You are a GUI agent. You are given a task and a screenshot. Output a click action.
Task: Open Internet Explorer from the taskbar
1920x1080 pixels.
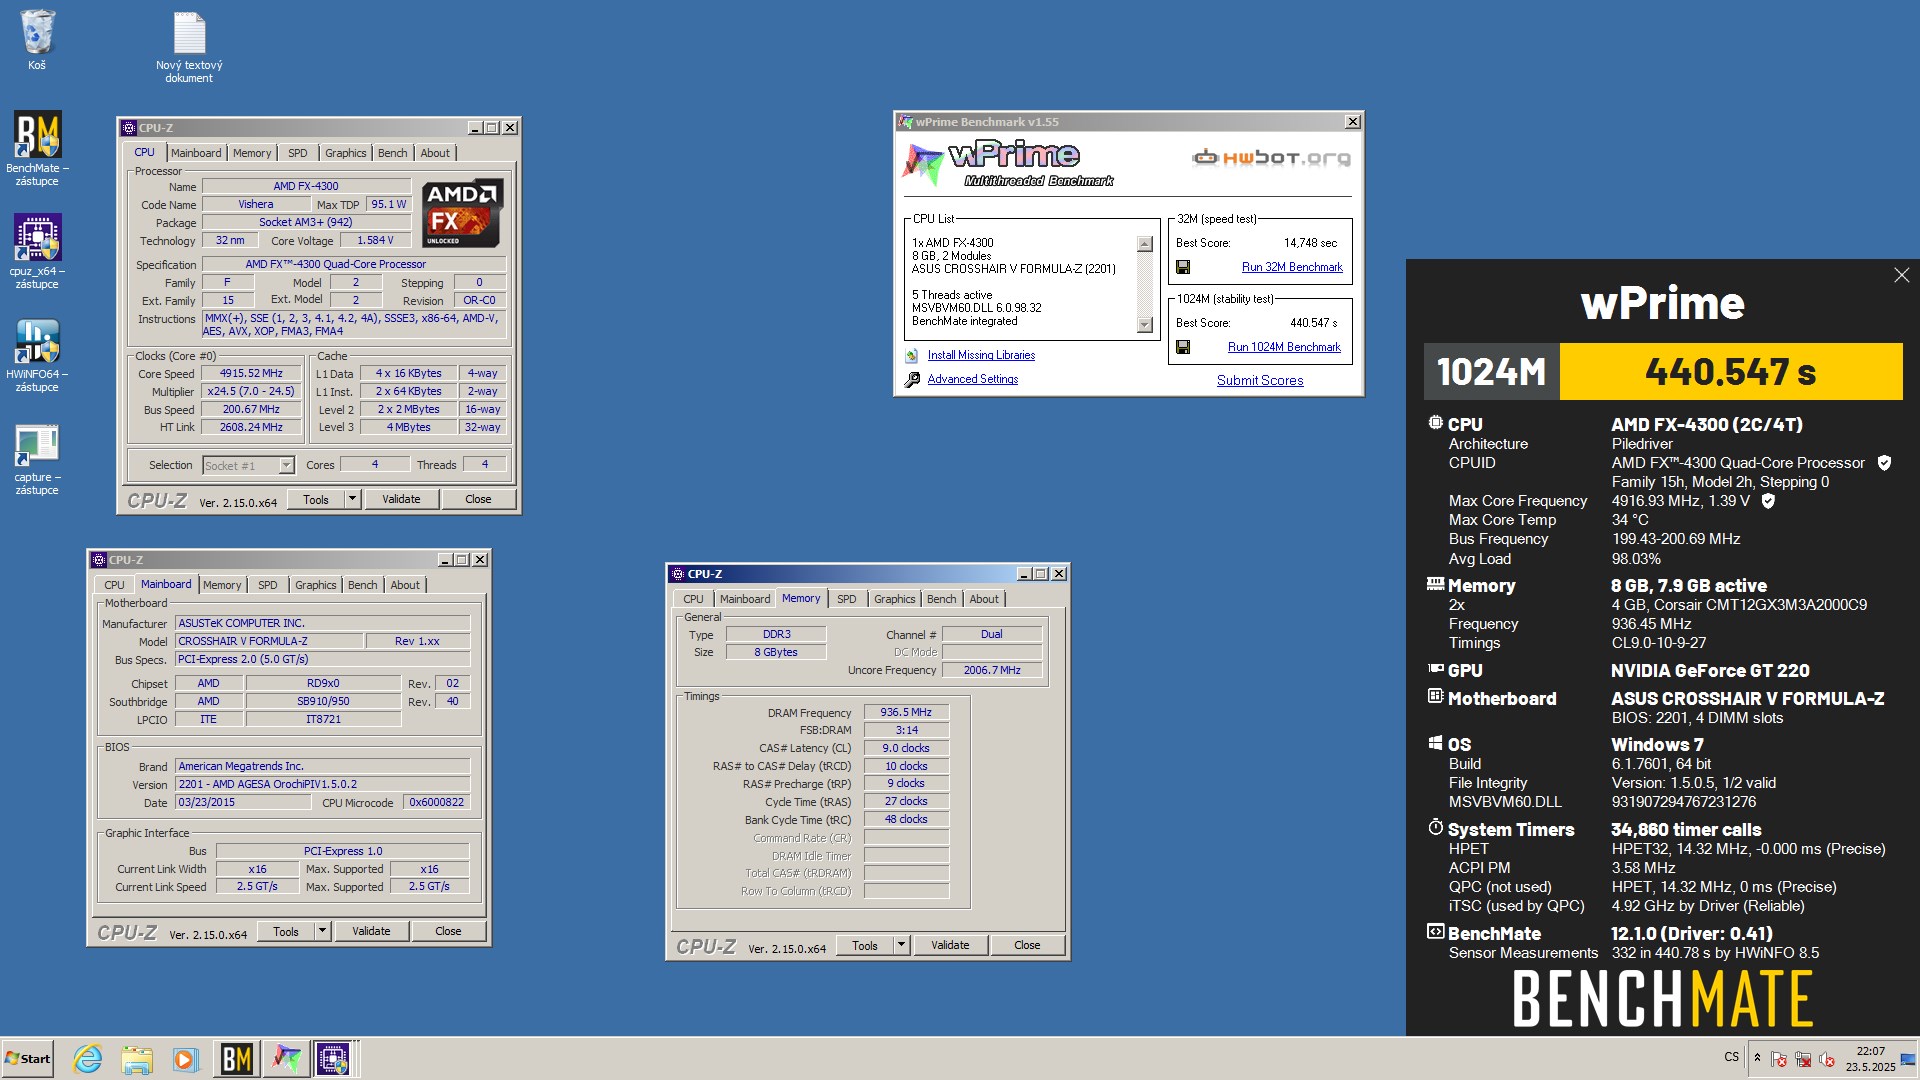pyautogui.click(x=88, y=1059)
